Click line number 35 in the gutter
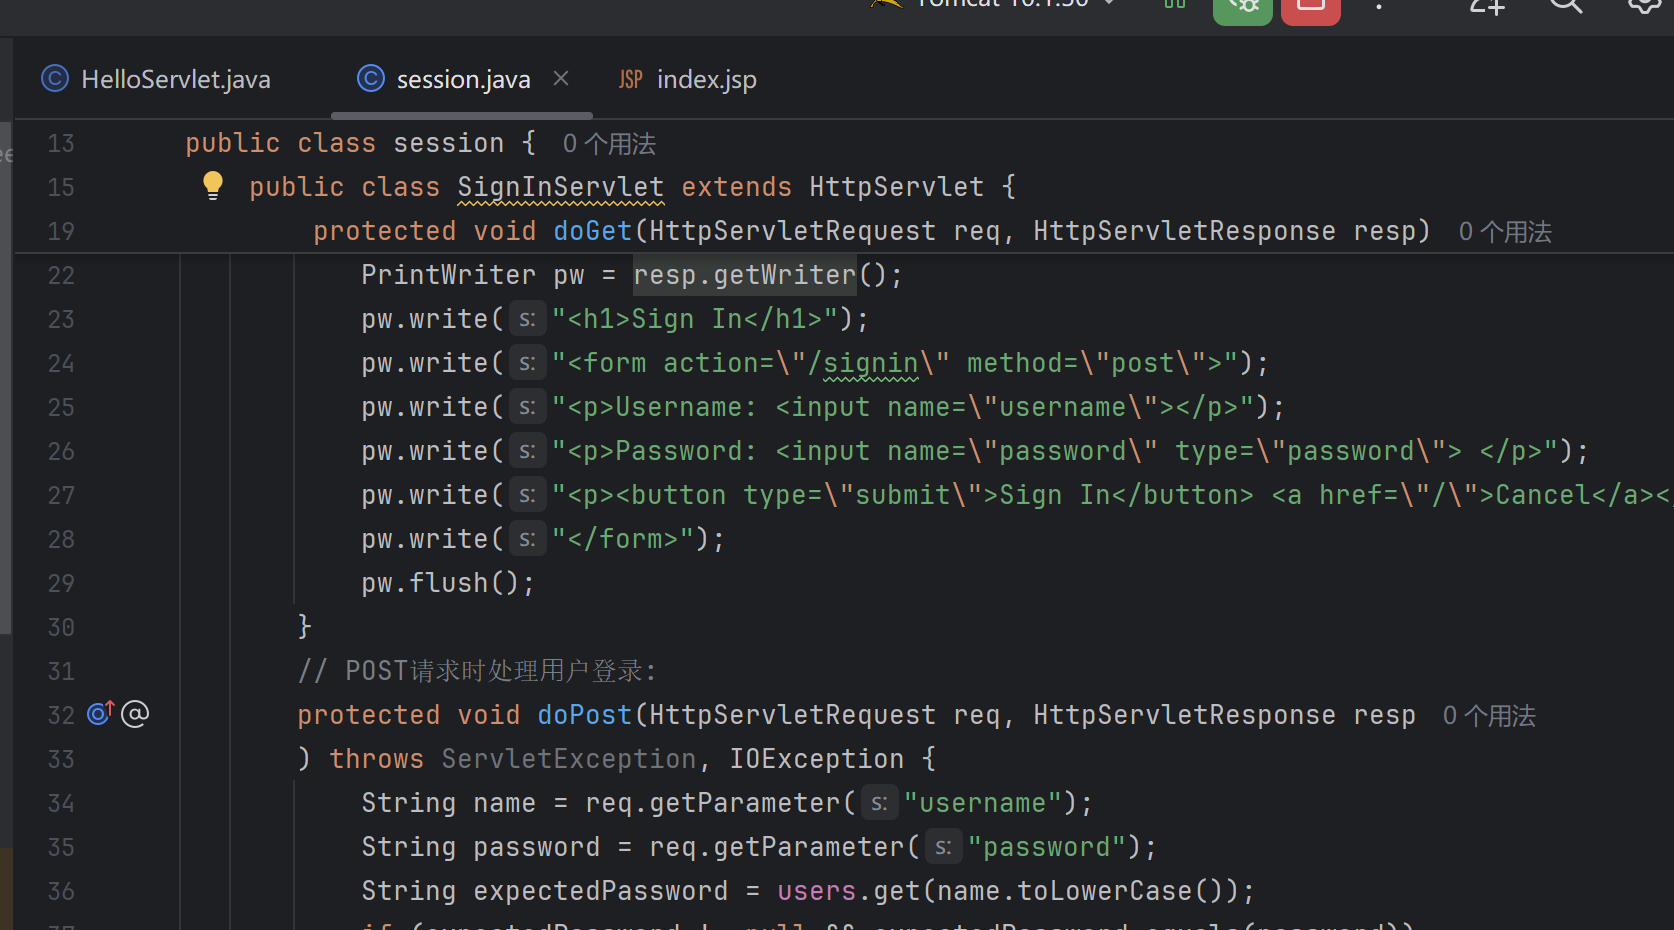The width and height of the screenshot is (1674, 930). (61, 847)
